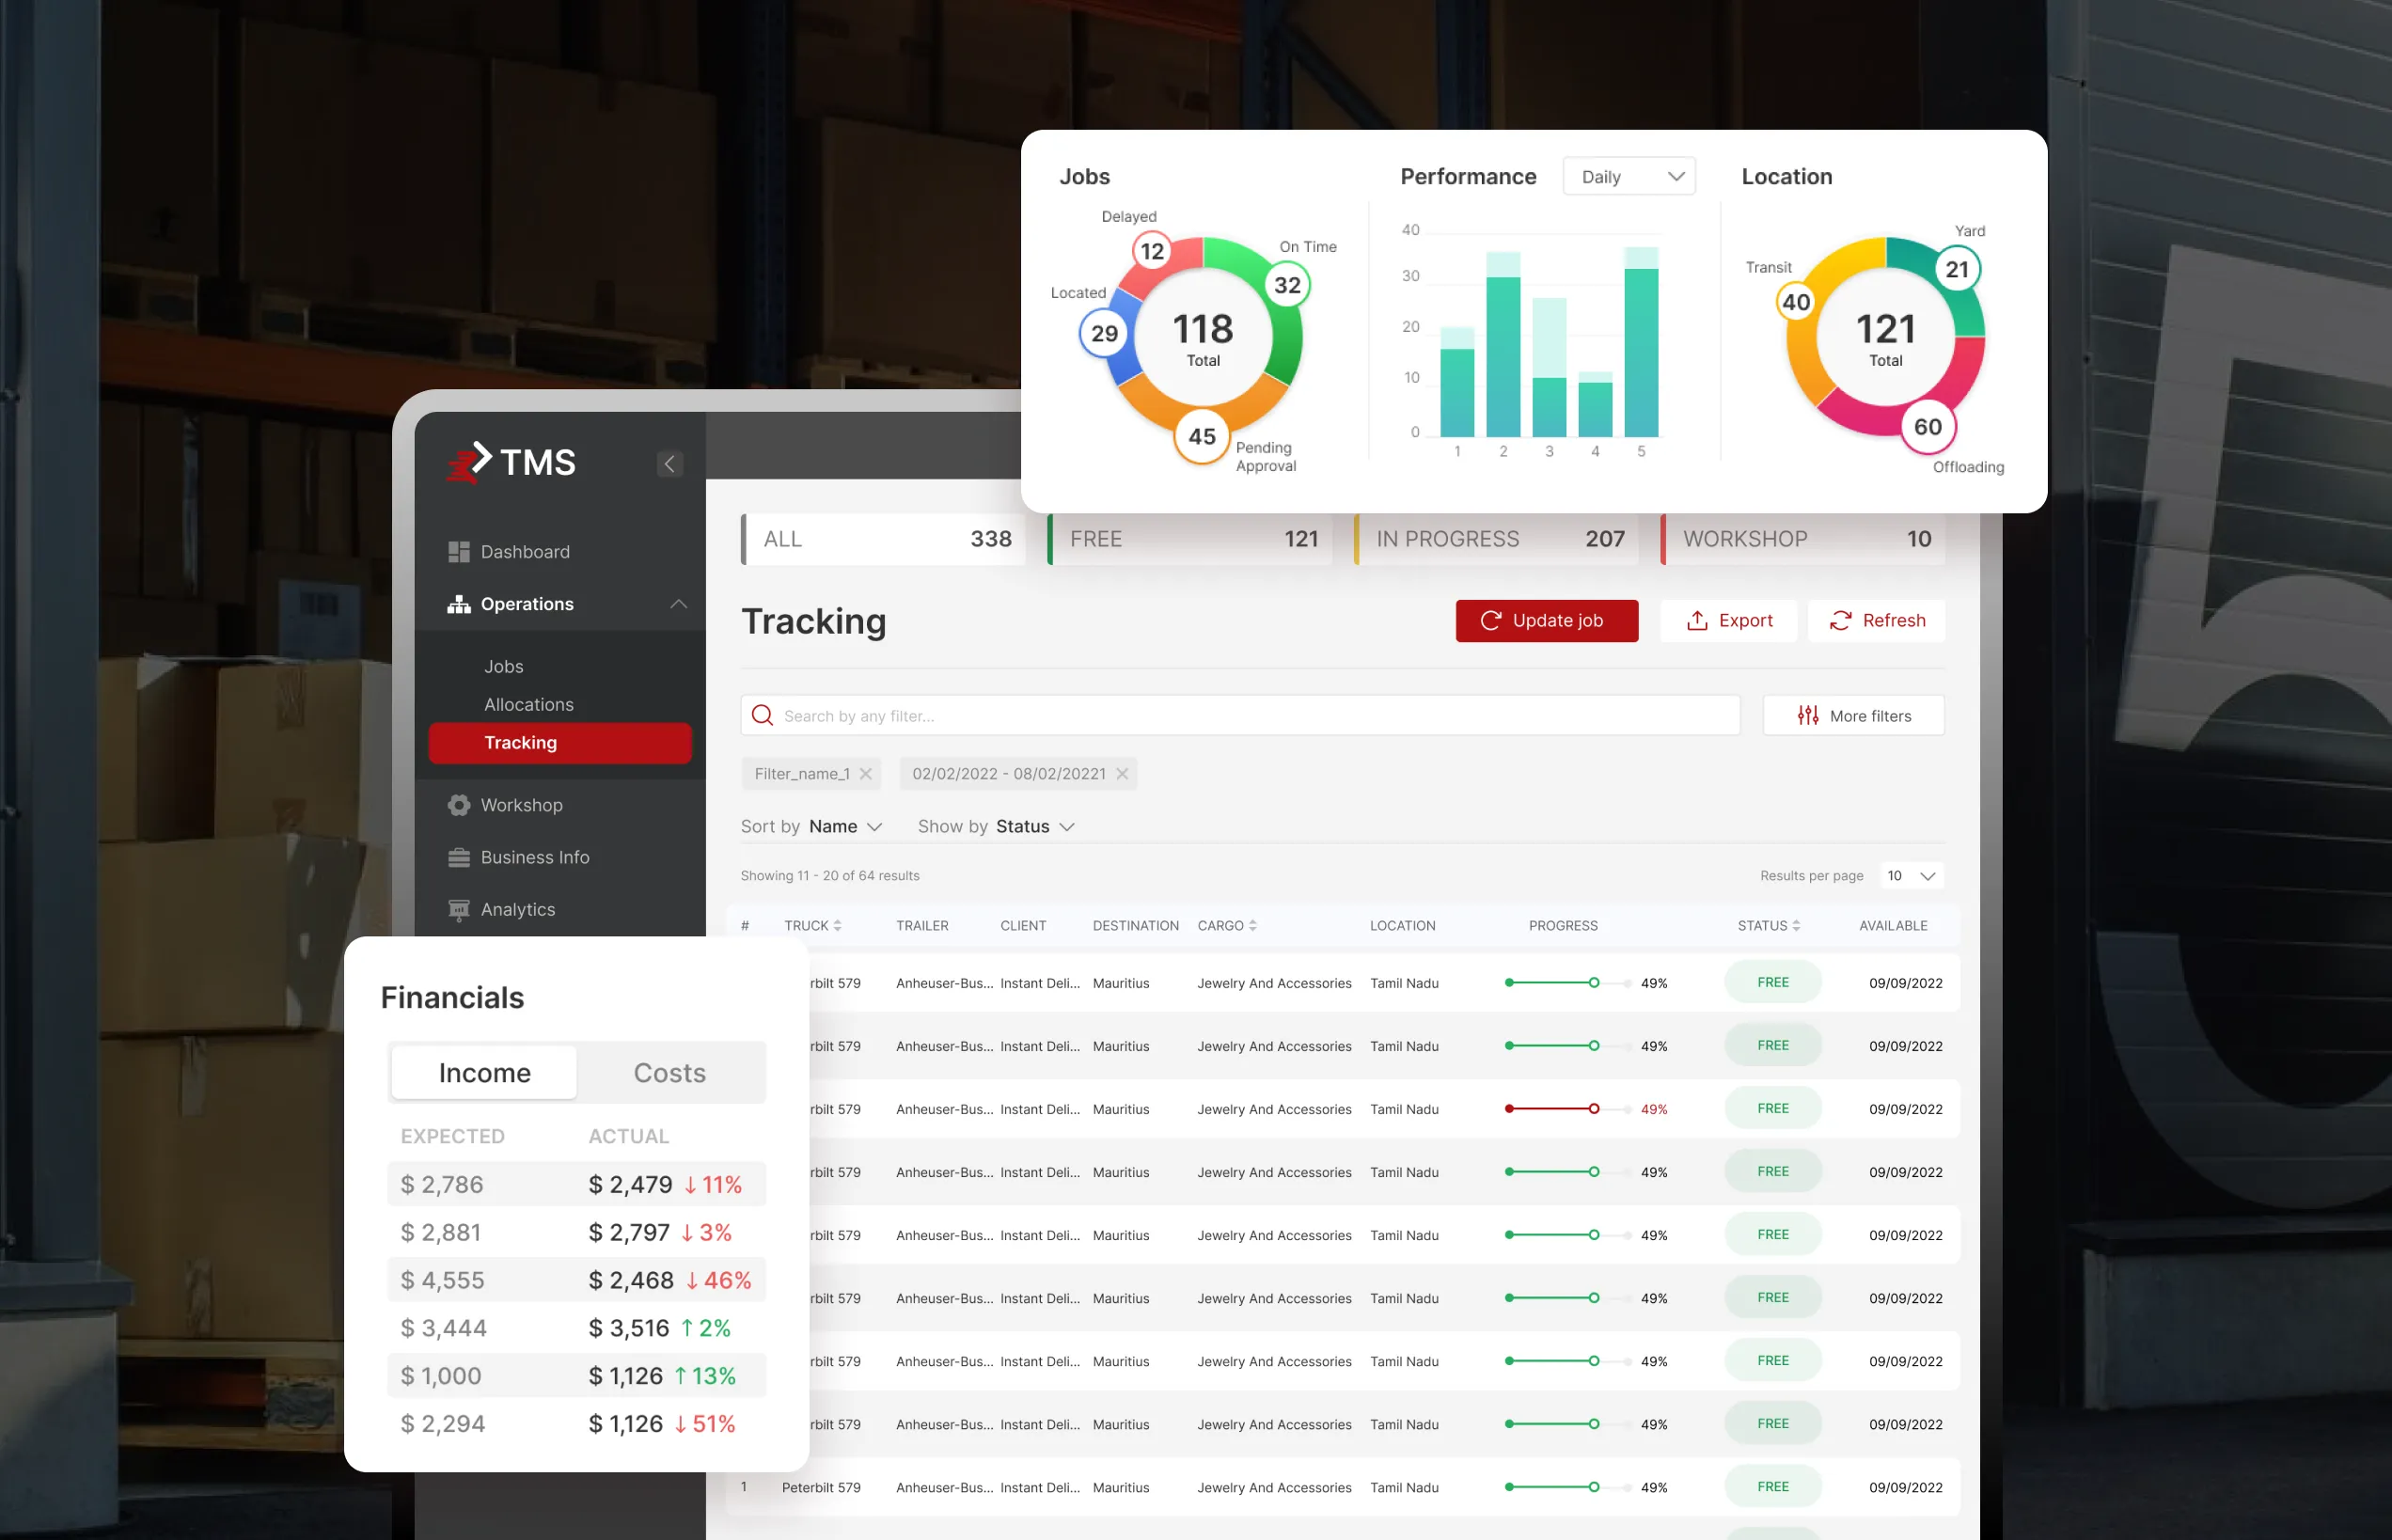Click the More filters button
2392x1540 pixels.
coord(1853,716)
